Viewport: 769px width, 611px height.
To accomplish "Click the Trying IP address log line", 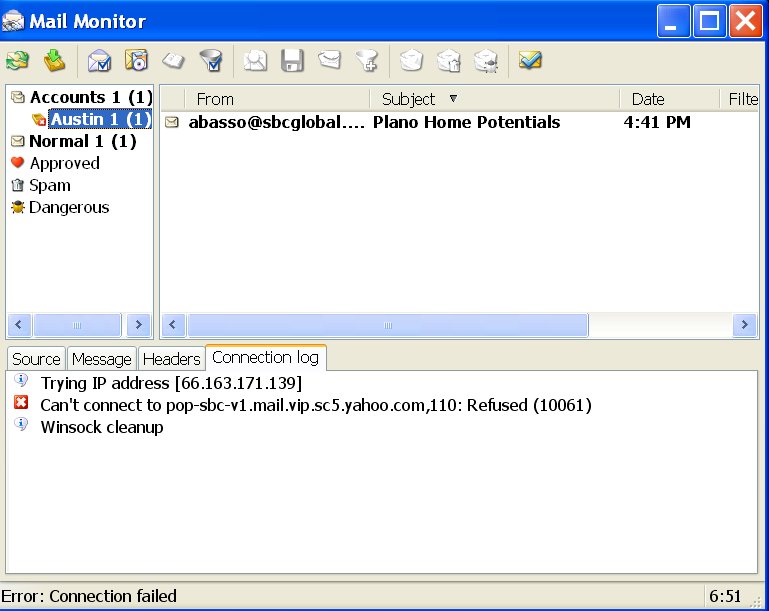I will tap(171, 383).
